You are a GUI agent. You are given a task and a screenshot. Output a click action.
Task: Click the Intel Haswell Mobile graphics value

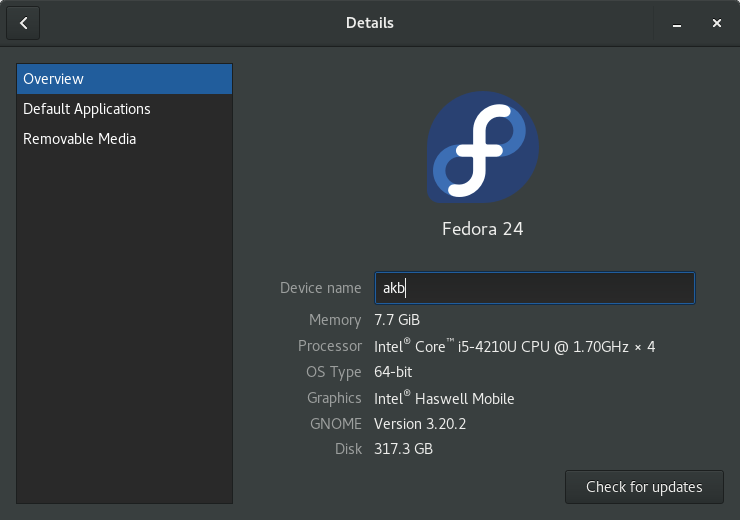click(444, 398)
